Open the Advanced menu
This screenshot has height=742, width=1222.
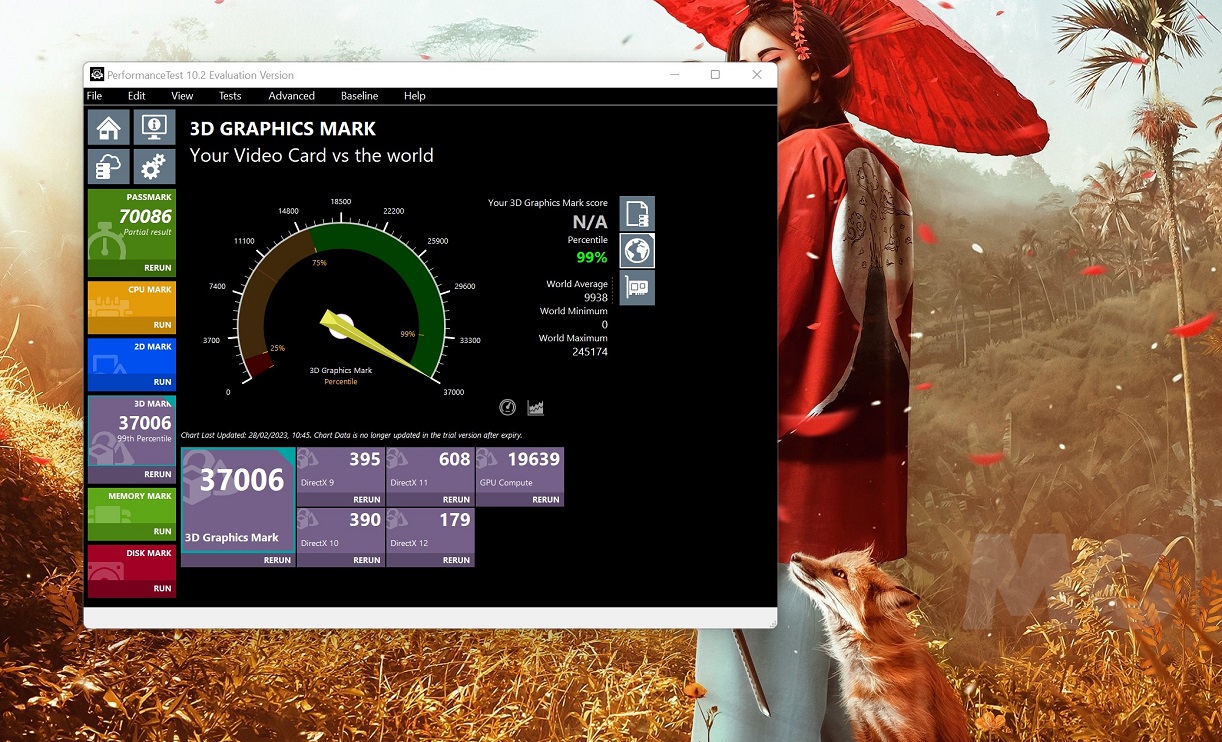click(x=291, y=96)
